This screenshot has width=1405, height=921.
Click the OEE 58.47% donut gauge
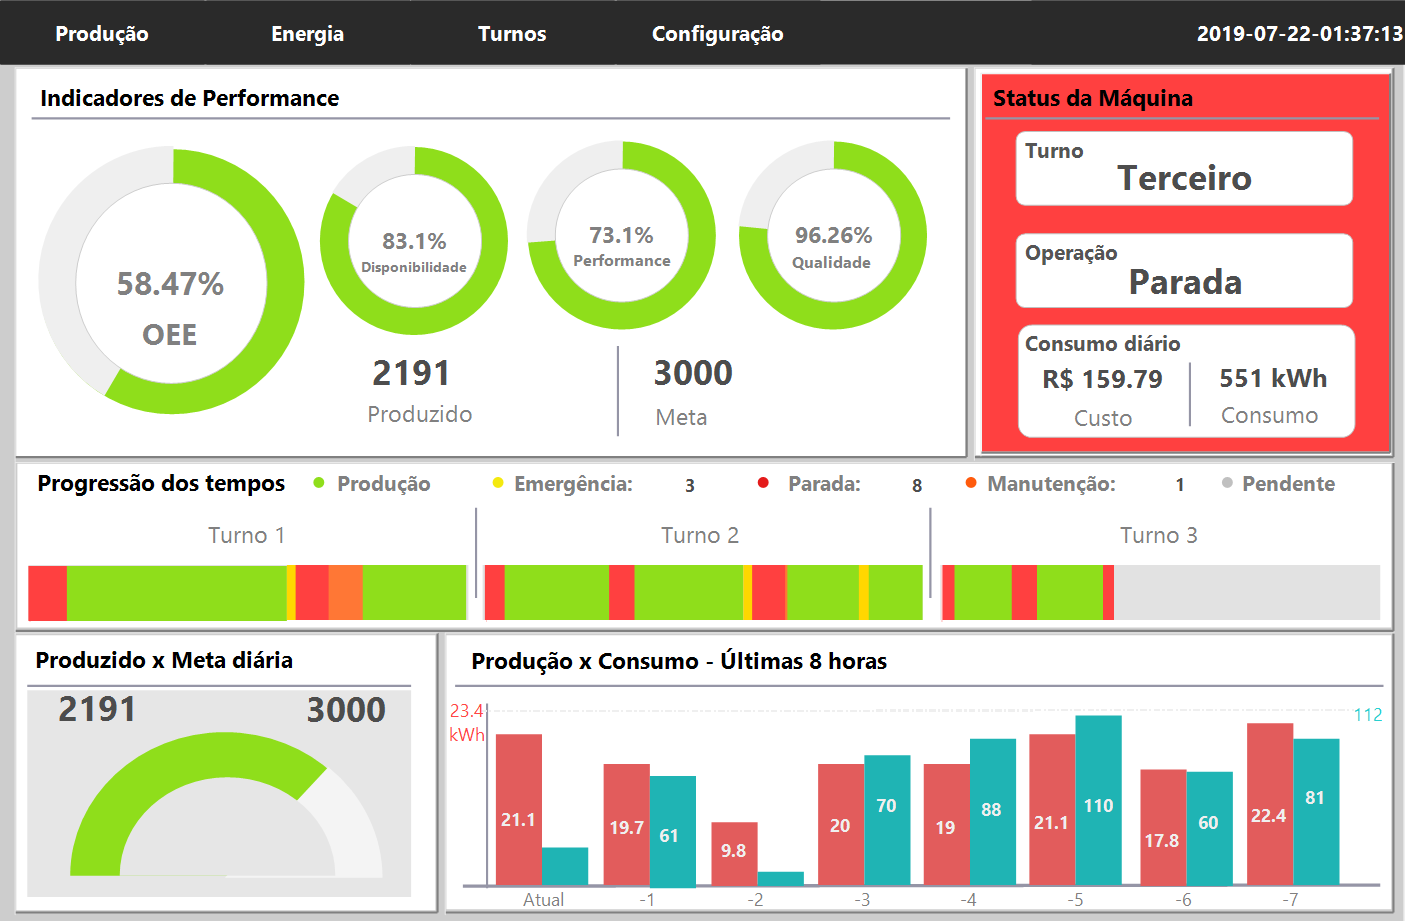click(171, 281)
